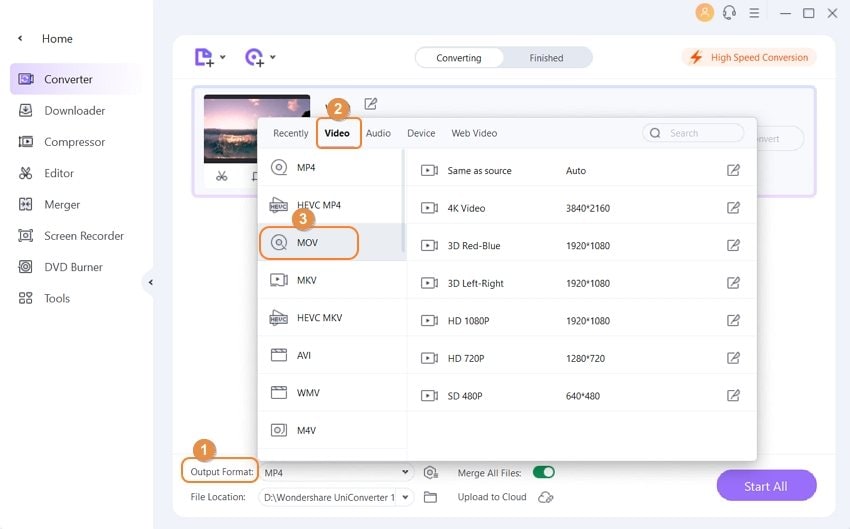Open the output folder icon
This screenshot has width=850, height=529.
point(430,497)
